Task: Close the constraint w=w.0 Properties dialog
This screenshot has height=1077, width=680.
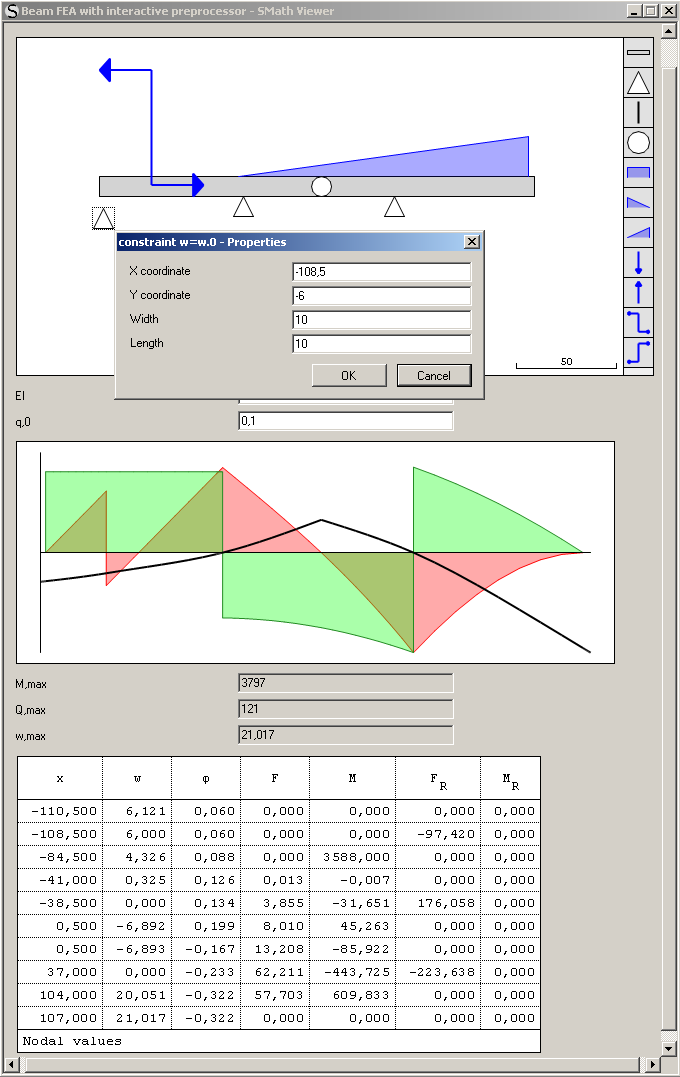Action: [472, 242]
